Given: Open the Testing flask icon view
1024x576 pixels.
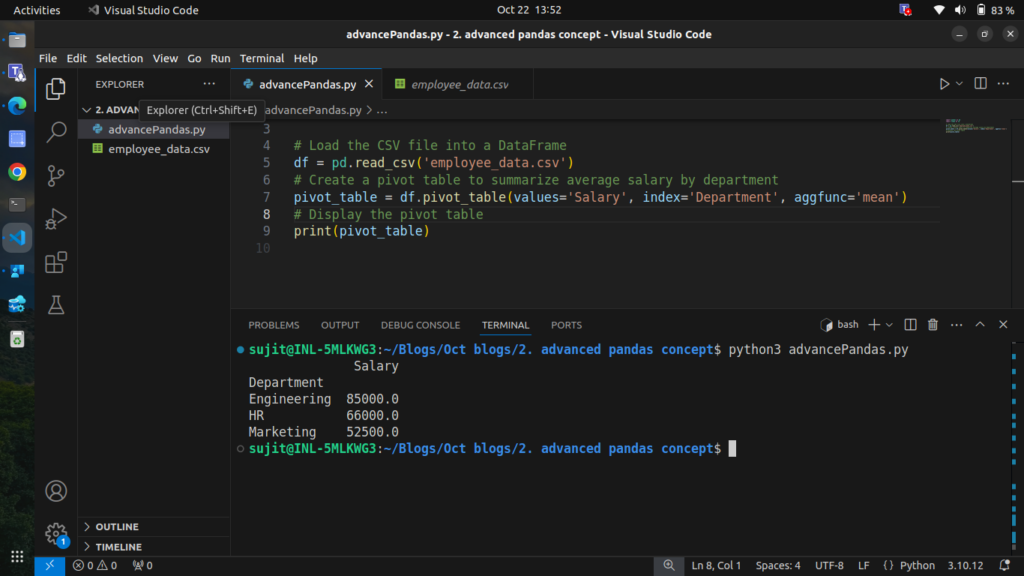Looking at the screenshot, I should (x=57, y=306).
